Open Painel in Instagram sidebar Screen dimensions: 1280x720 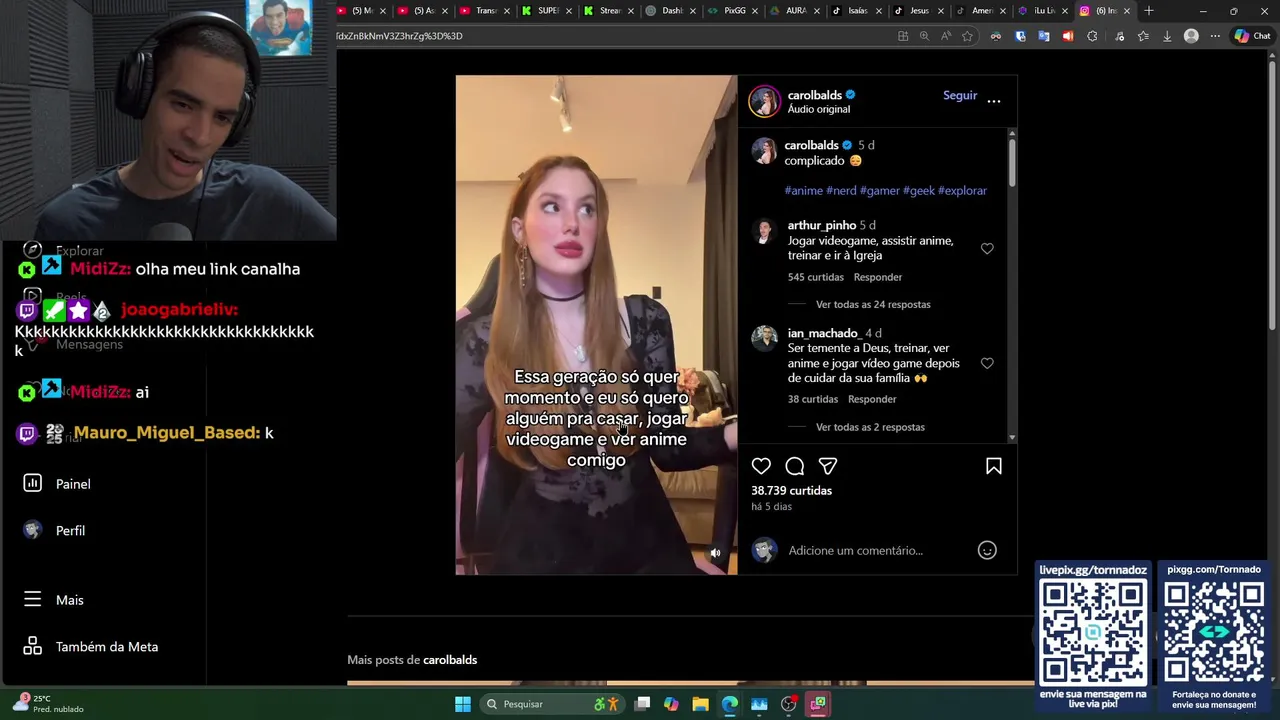[x=58, y=484]
